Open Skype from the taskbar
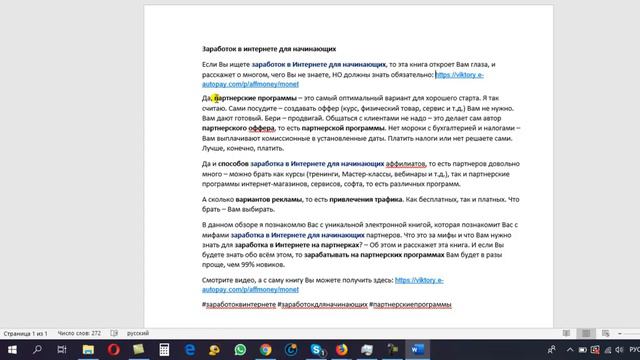The width and height of the screenshot is (640, 360). pyautogui.click(x=317, y=350)
